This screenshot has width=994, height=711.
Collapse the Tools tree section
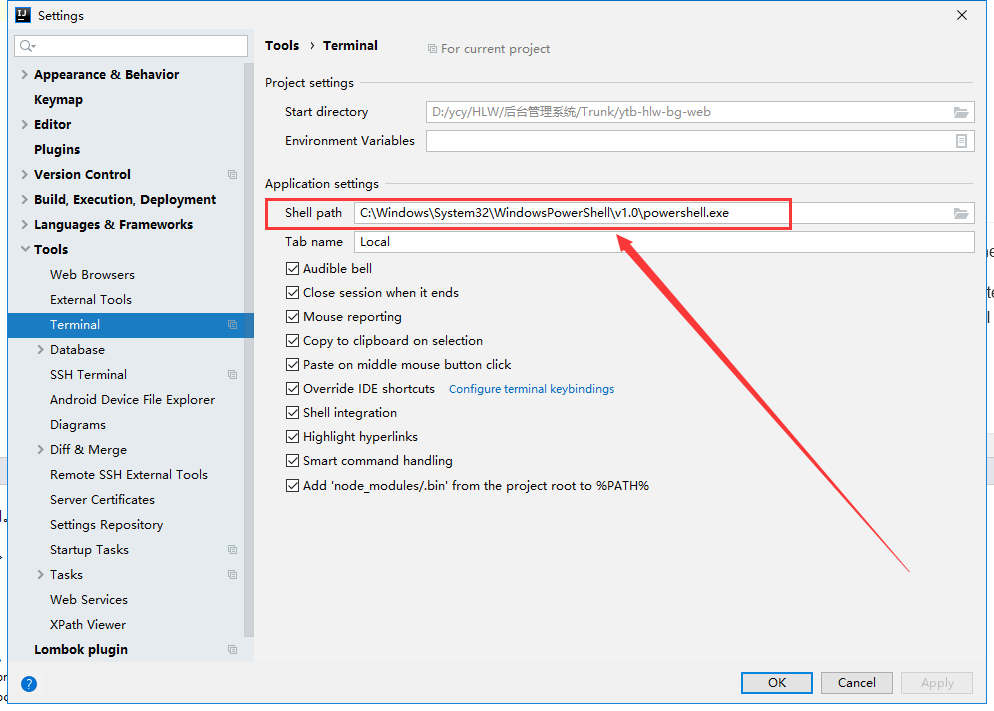25,249
